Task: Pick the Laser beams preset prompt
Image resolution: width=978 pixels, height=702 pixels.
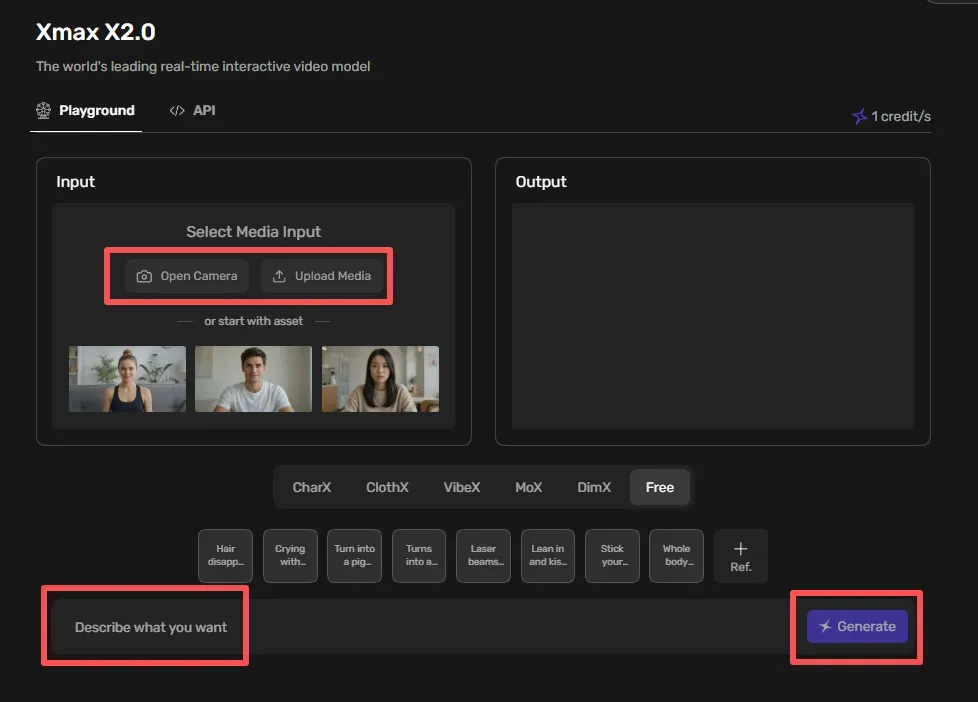Action: tap(483, 556)
